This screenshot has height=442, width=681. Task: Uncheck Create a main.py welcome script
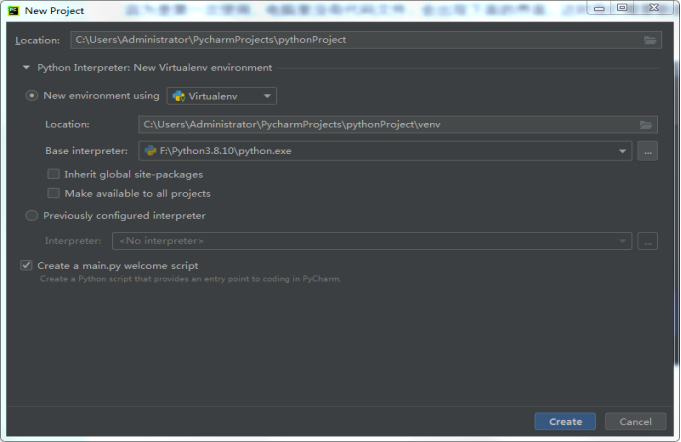pos(26,265)
